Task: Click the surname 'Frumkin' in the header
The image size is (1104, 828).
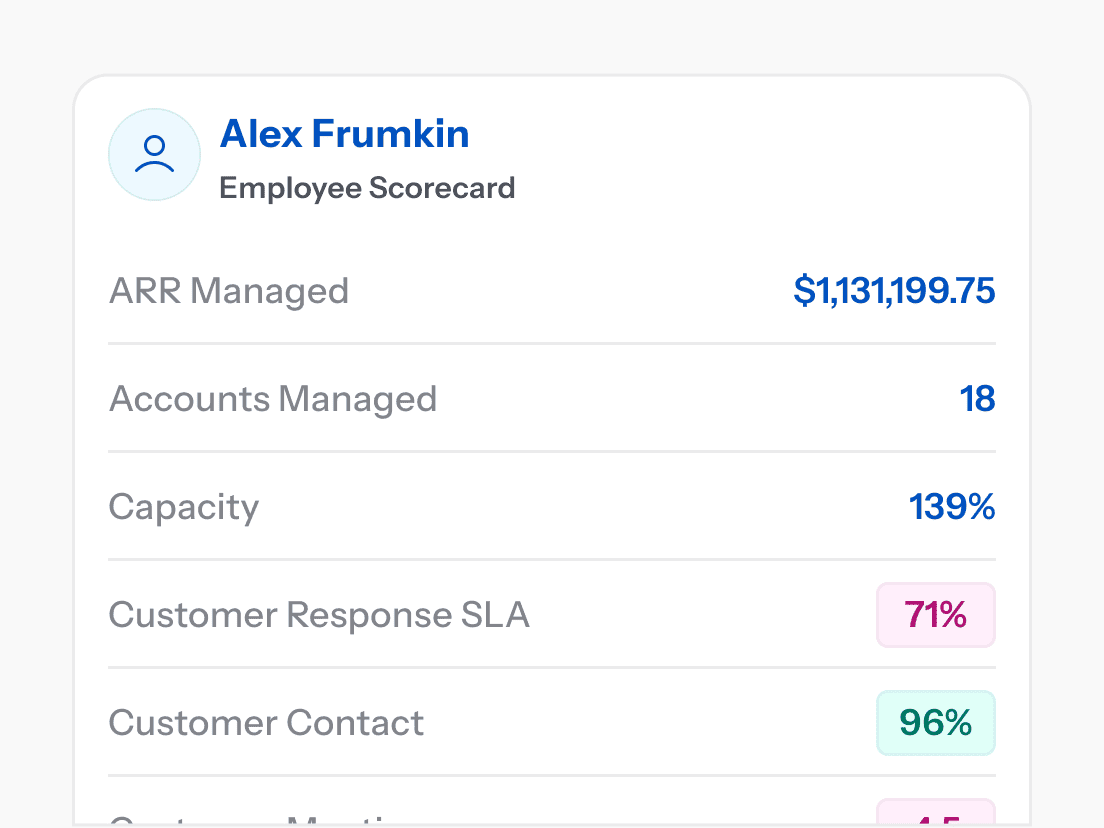Action: click(391, 134)
